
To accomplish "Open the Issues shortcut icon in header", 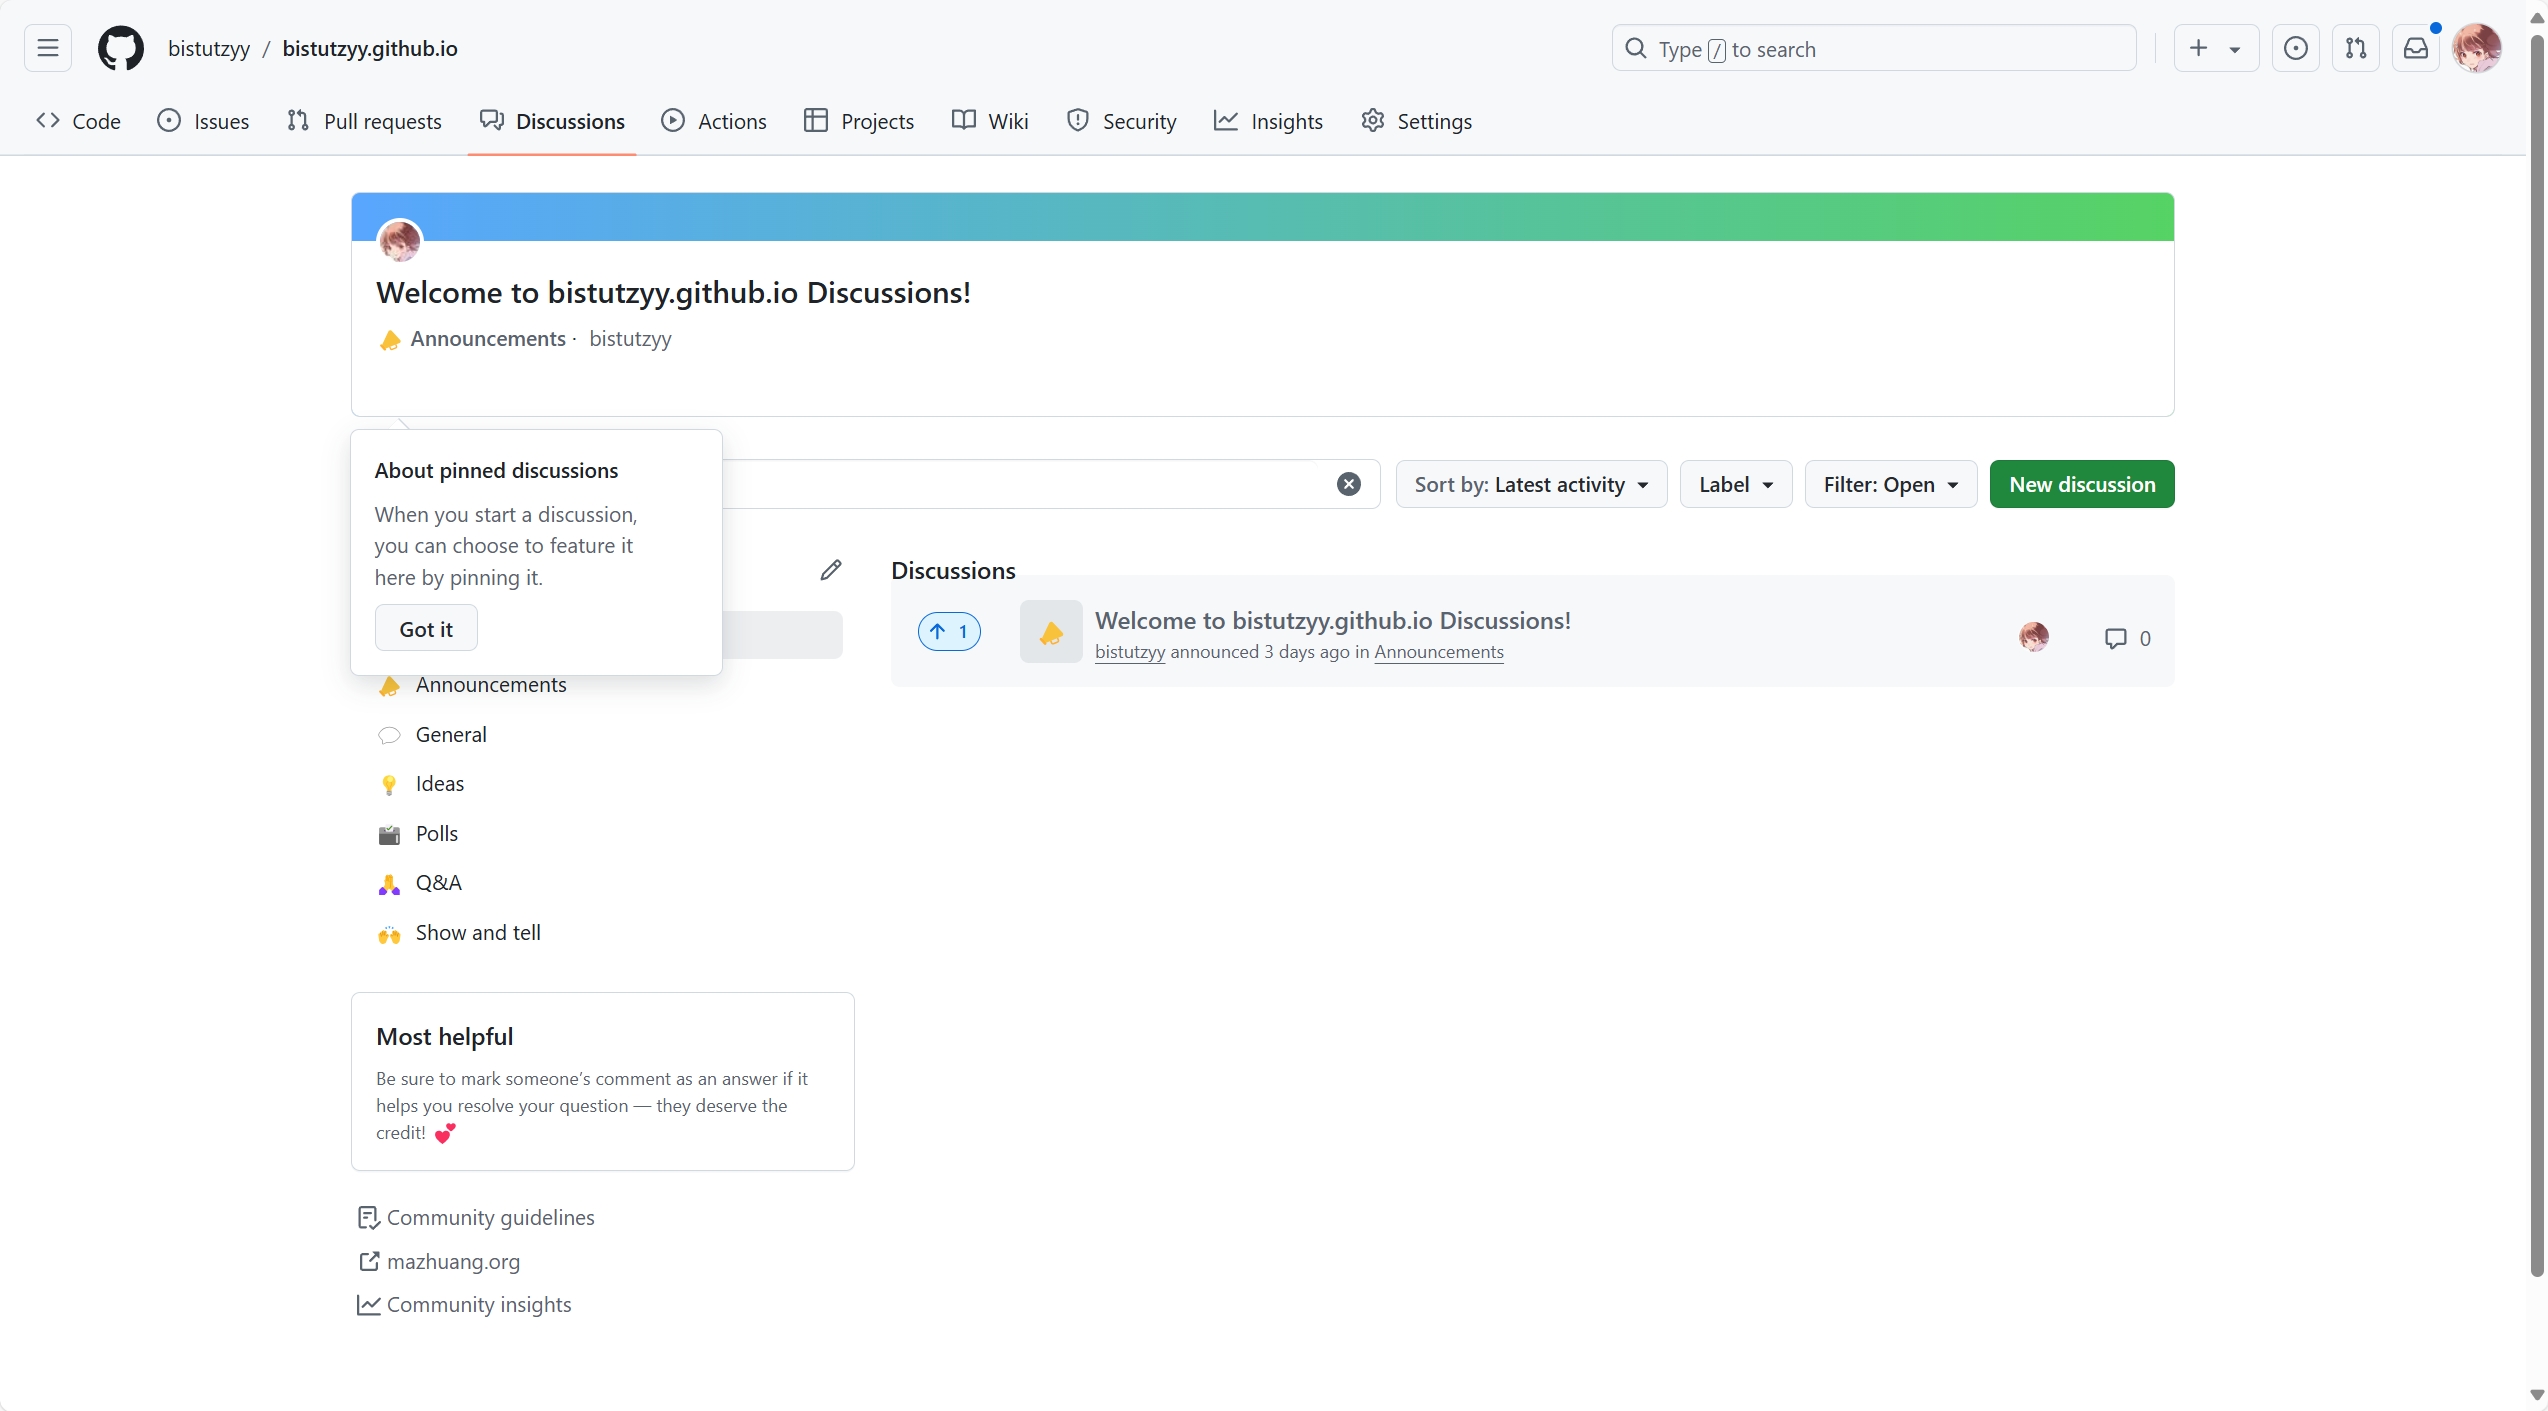I will pyautogui.click(x=2296, y=48).
